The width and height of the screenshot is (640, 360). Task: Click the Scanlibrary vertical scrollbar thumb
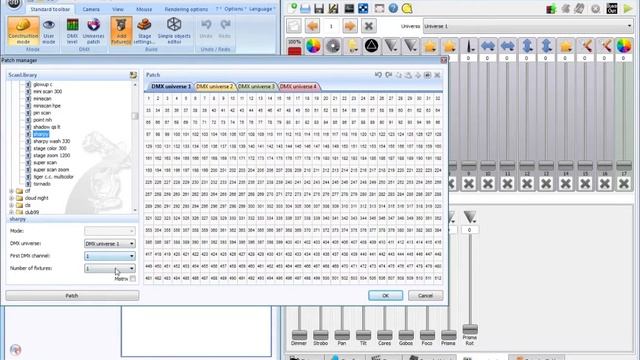[x=135, y=116]
